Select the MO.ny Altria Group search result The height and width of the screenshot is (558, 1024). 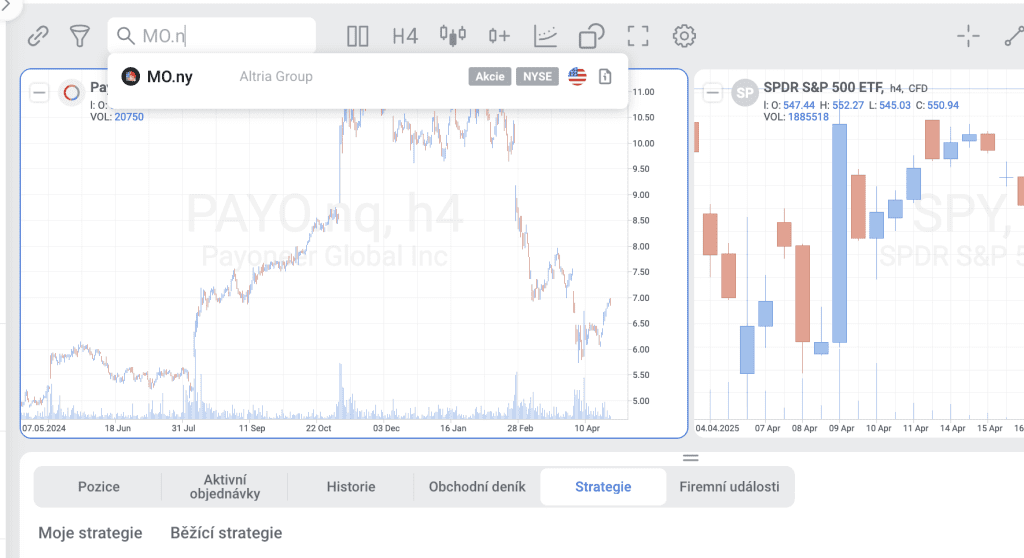[x=368, y=76]
